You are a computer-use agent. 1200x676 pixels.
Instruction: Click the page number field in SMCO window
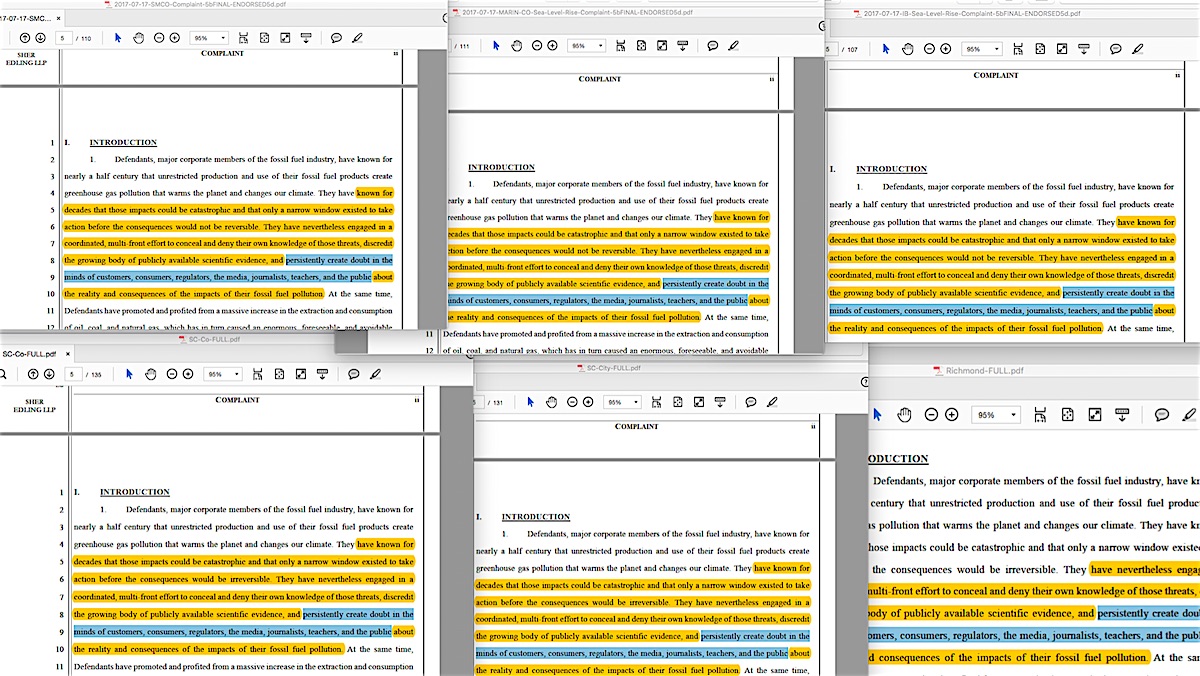[66, 38]
